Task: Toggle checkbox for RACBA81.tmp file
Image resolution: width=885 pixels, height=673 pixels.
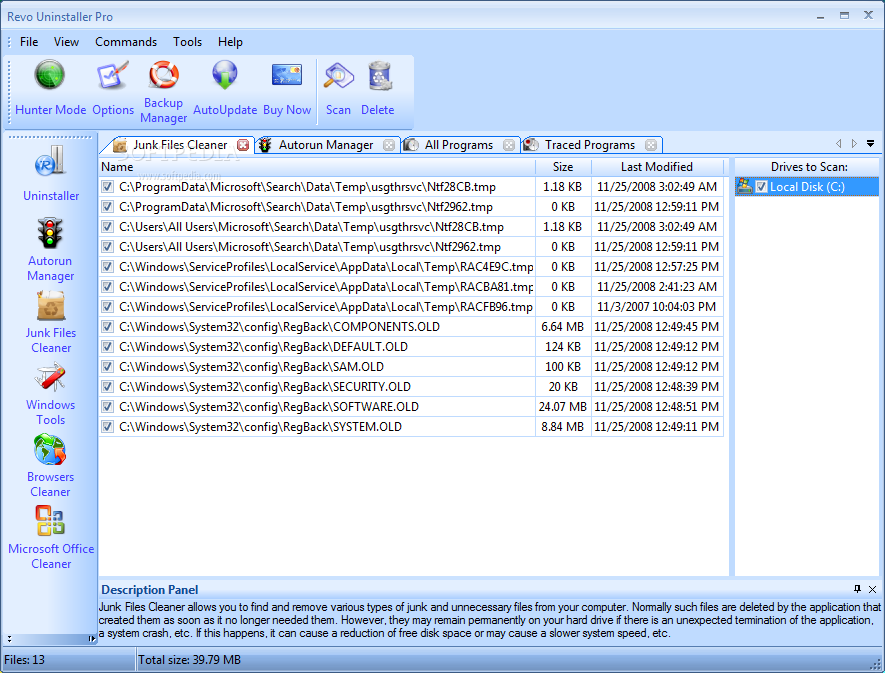Action: point(107,286)
